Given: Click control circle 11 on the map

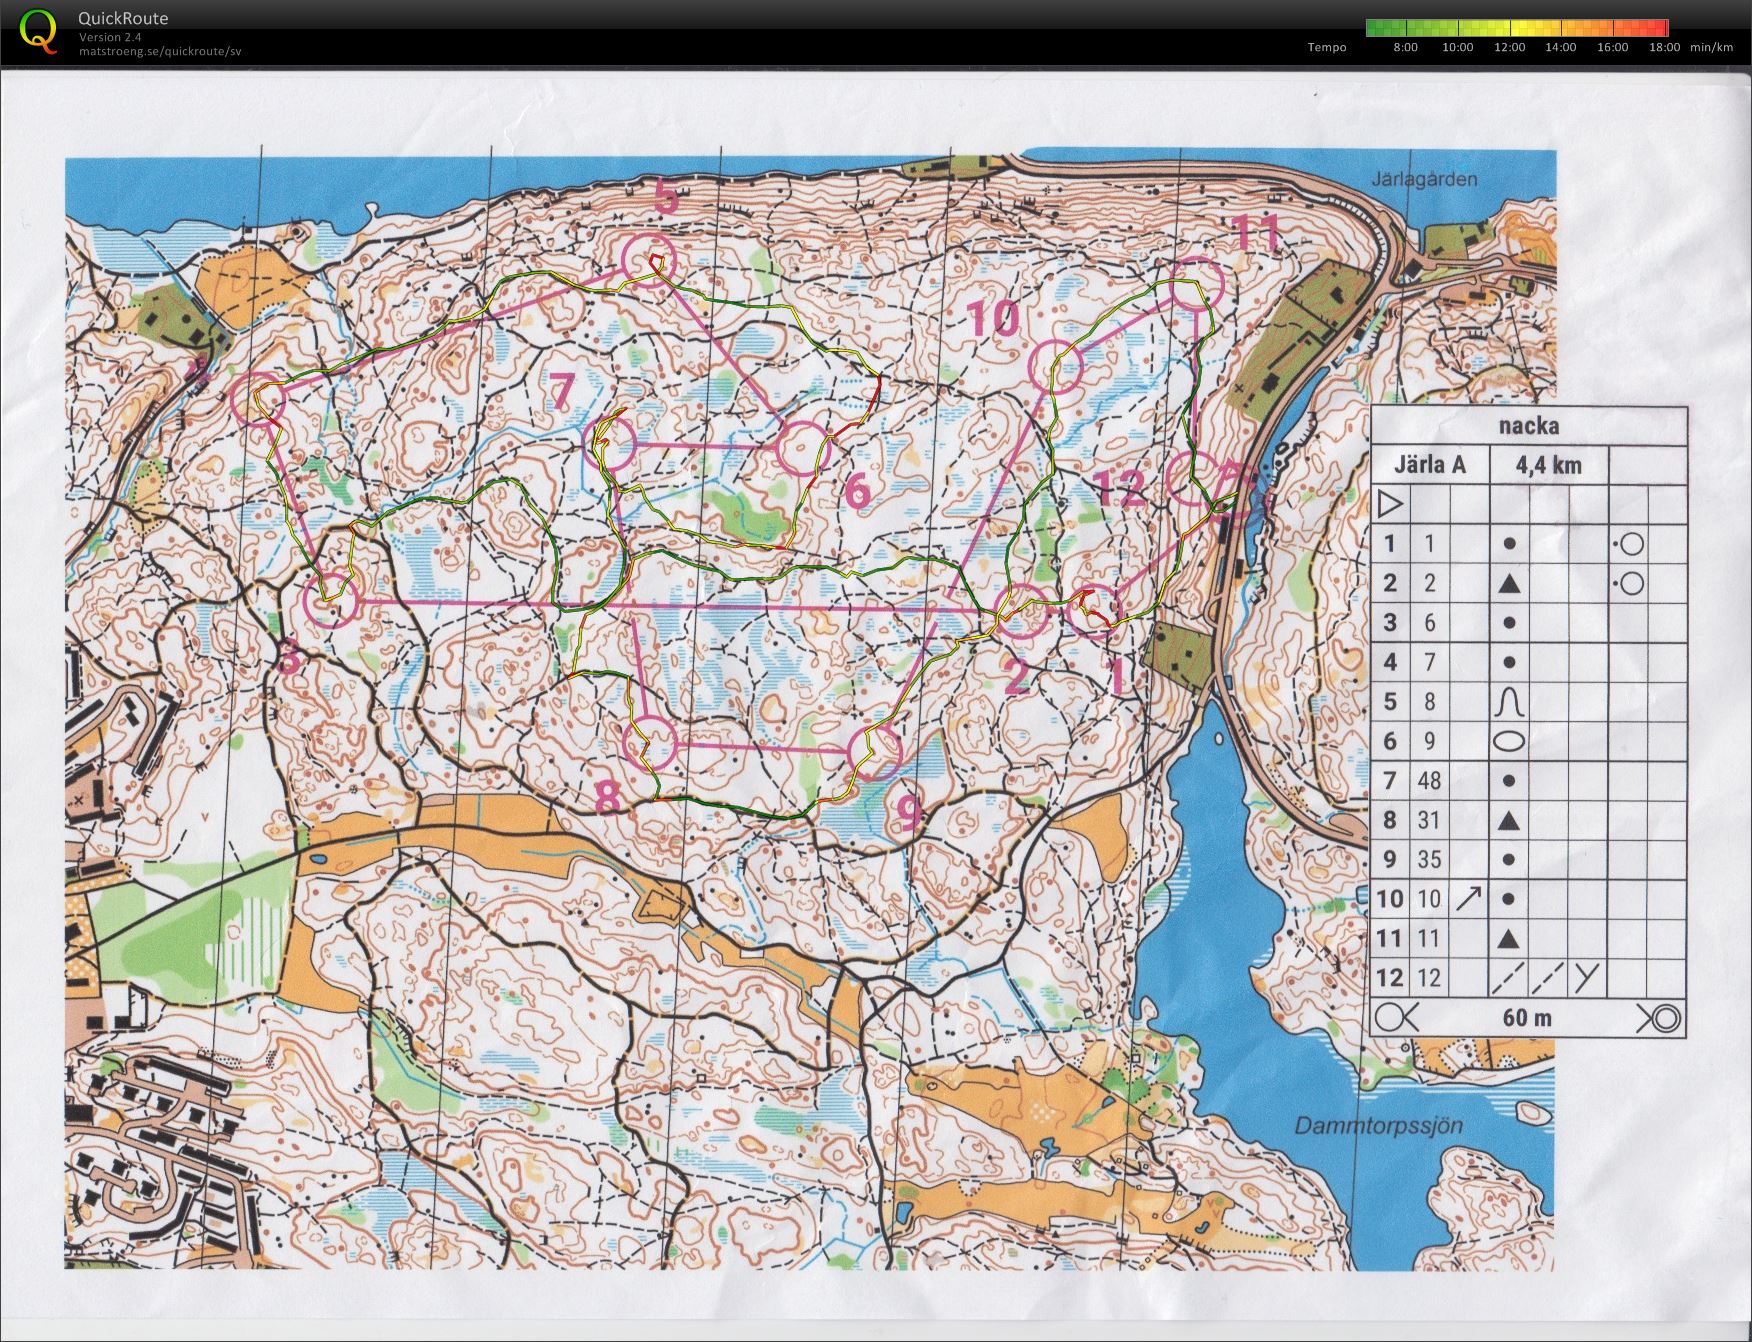Looking at the screenshot, I should [1197, 284].
